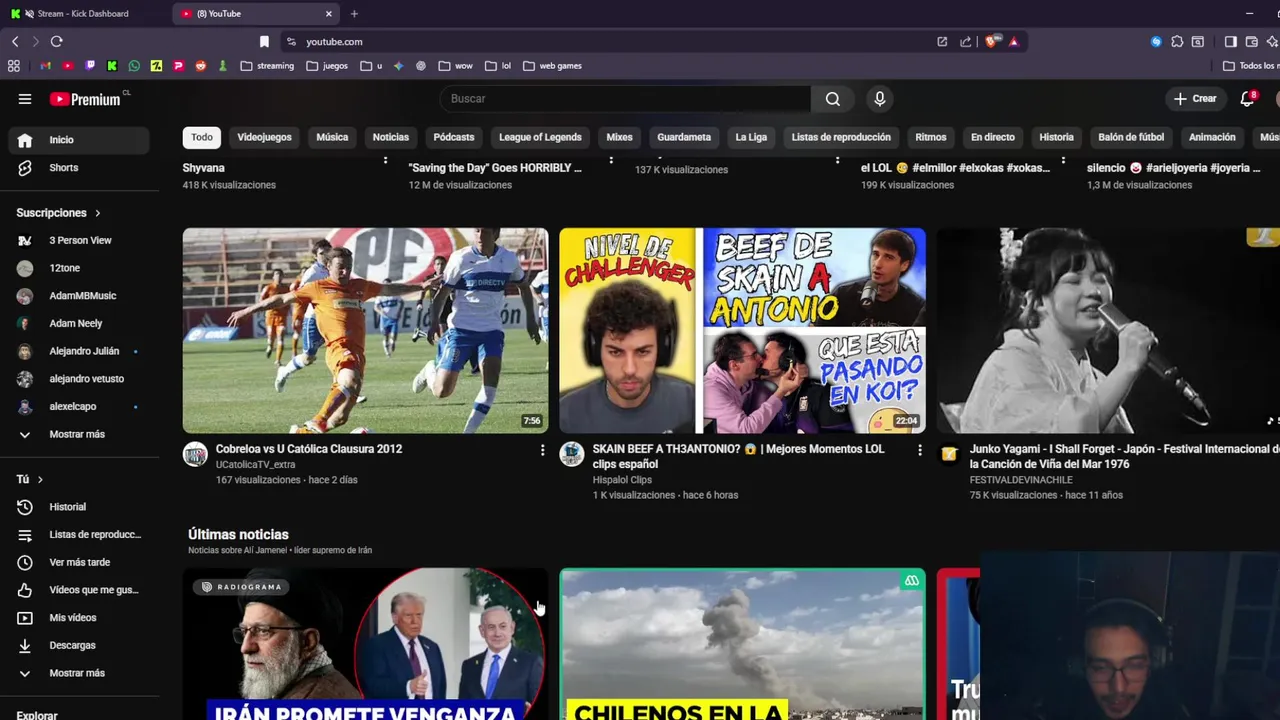Viewport: 1280px width, 720px height.
Task: Open Adam Neely subscription channel
Action: [79, 323]
